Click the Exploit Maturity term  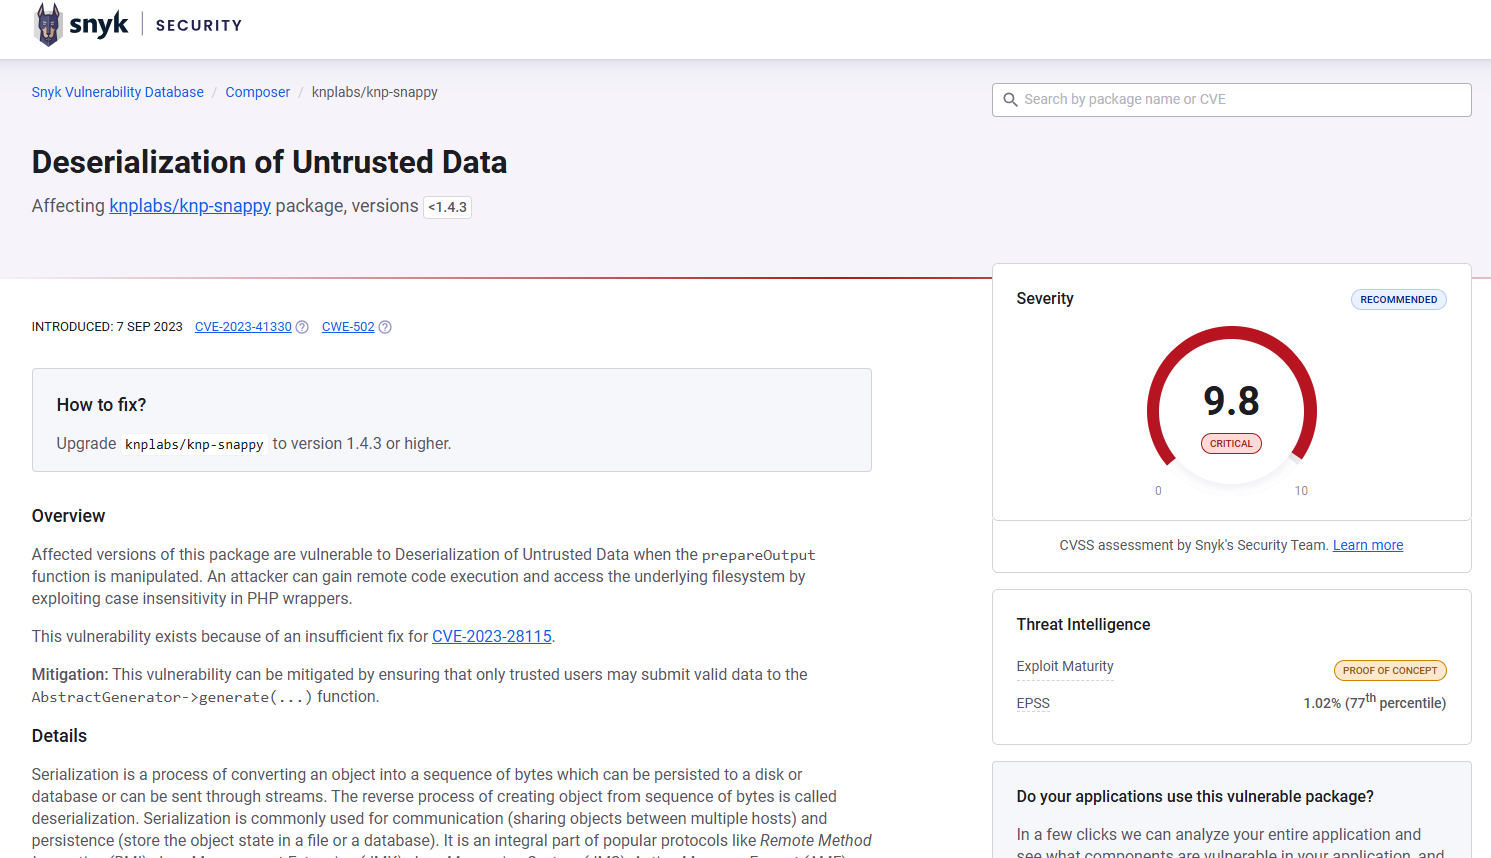[x=1064, y=667]
